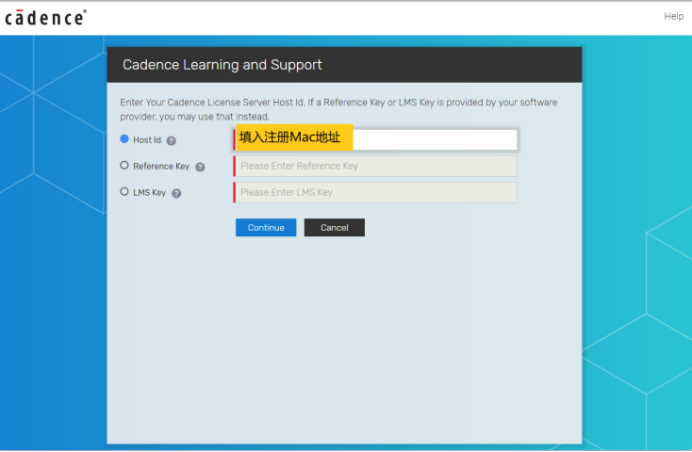Screen dimensions: 692x452
Task: Click the Cadence Learning and Support title
Action: pos(222,65)
